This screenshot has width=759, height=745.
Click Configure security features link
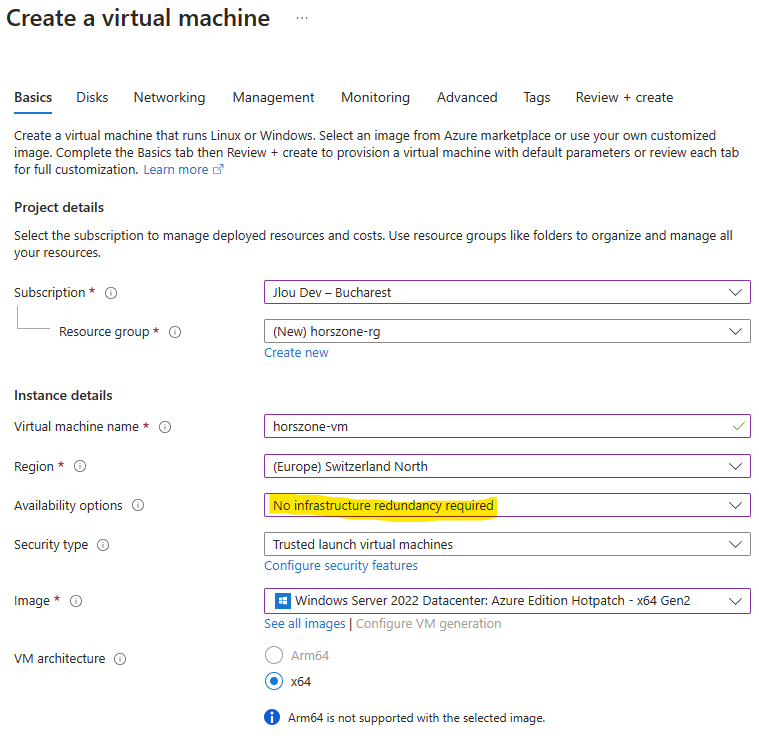(341, 566)
